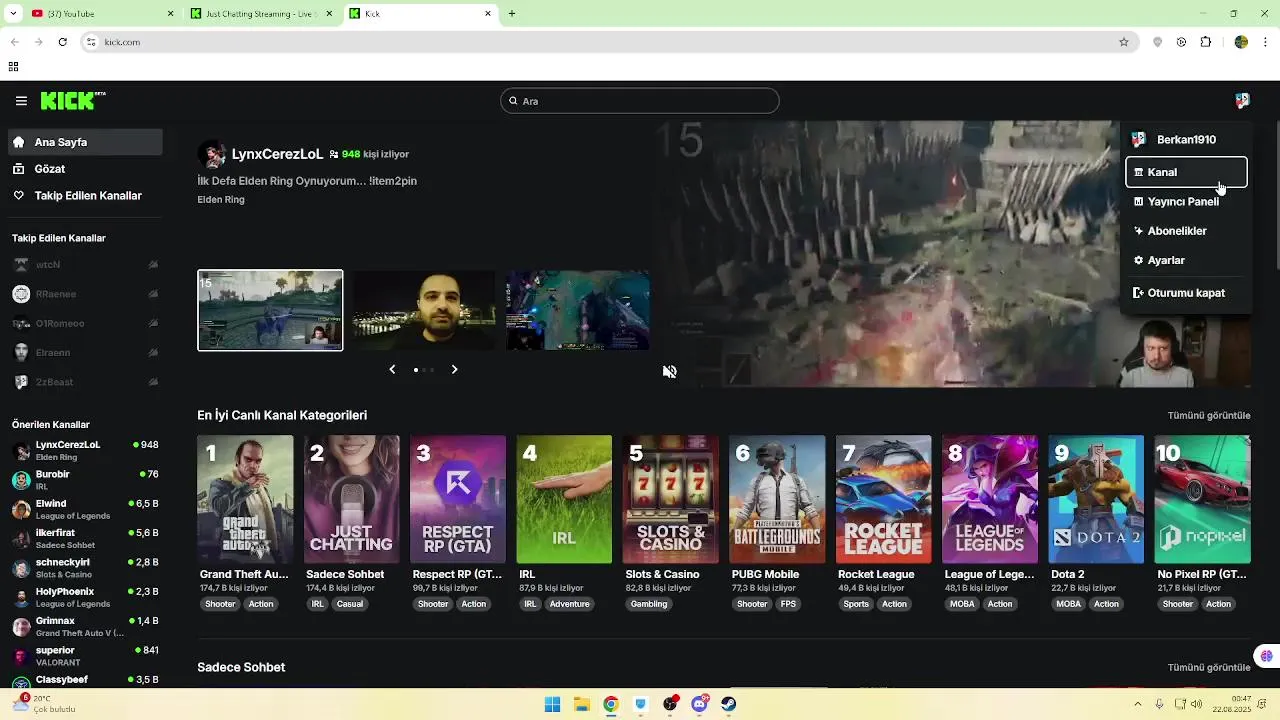Image resolution: width=1280 pixels, height=720 pixels.
Task: Click the MOBA tag under Dota 2
Action: click(1069, 604)
